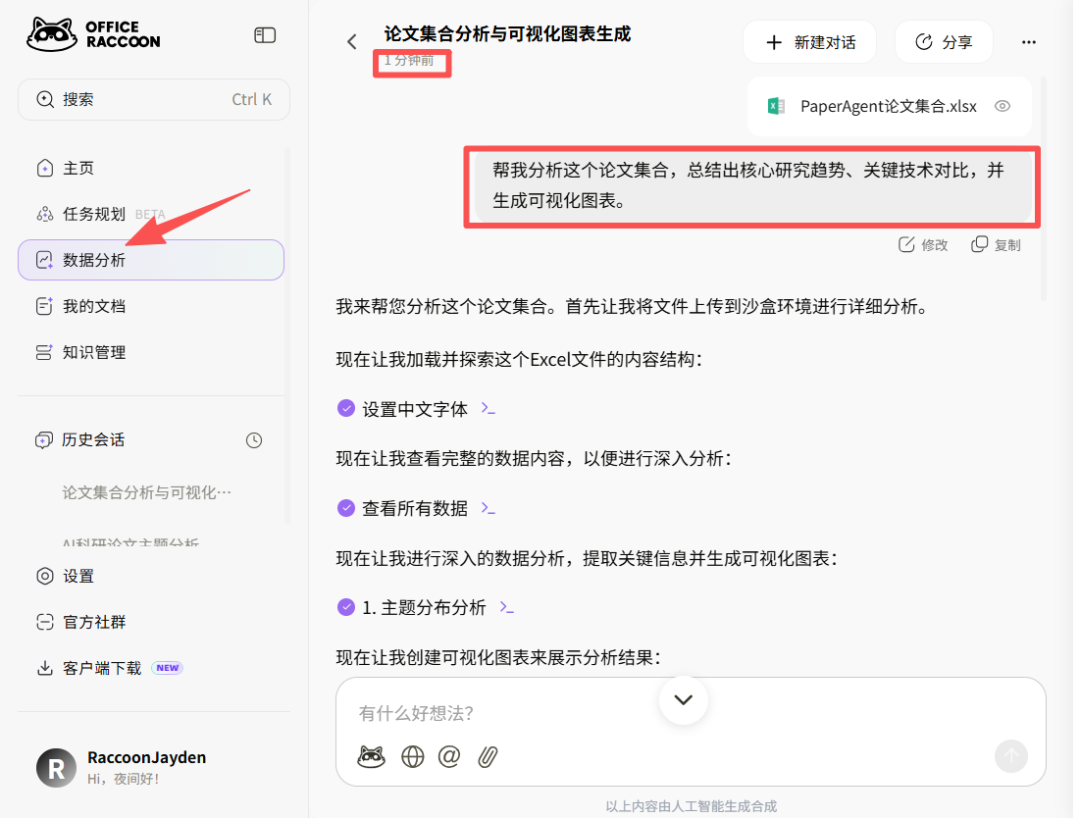
Task: Click the 客户端下载 download icon
Action: pos(45,668)
